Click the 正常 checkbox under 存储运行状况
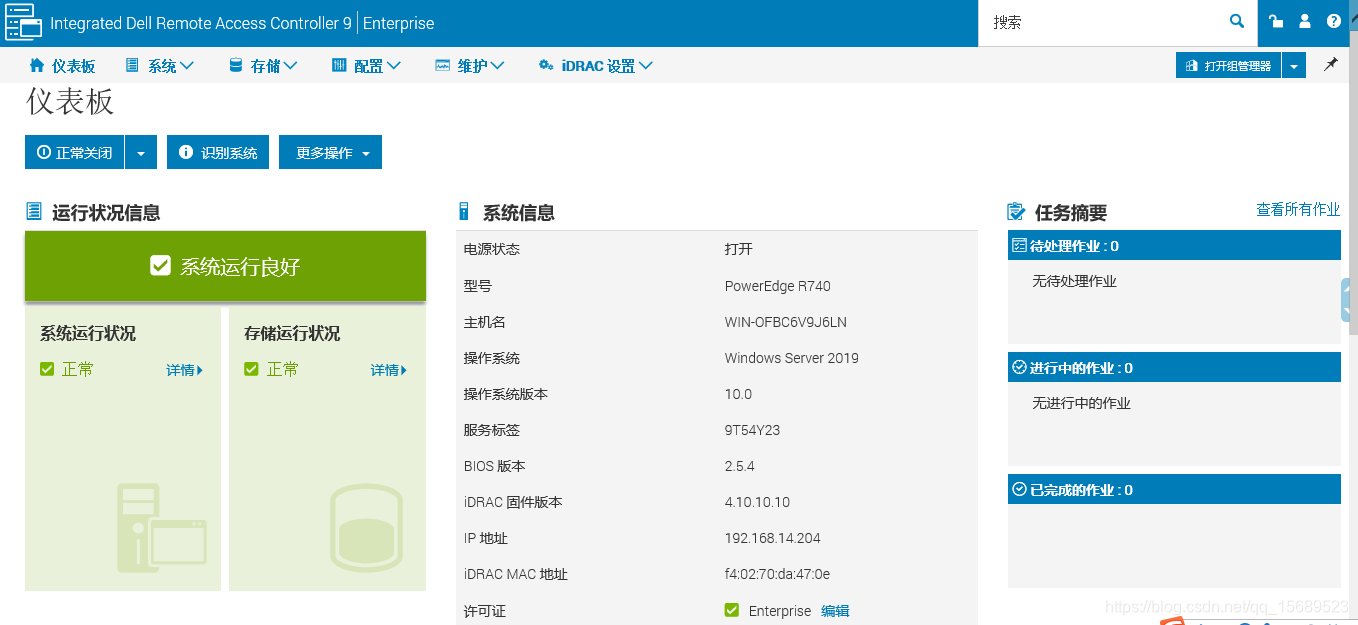1358x625 pixels. [x=251, y=368]
